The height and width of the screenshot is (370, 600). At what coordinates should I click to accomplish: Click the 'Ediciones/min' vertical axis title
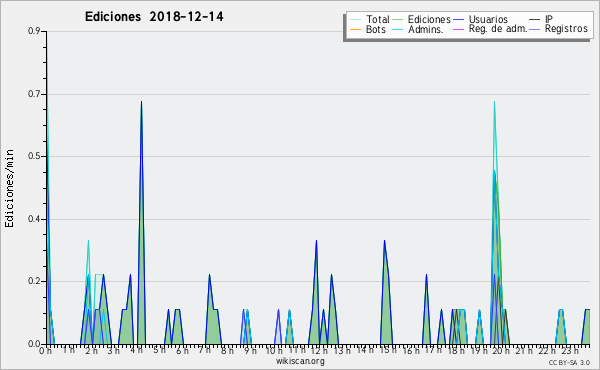9,188
